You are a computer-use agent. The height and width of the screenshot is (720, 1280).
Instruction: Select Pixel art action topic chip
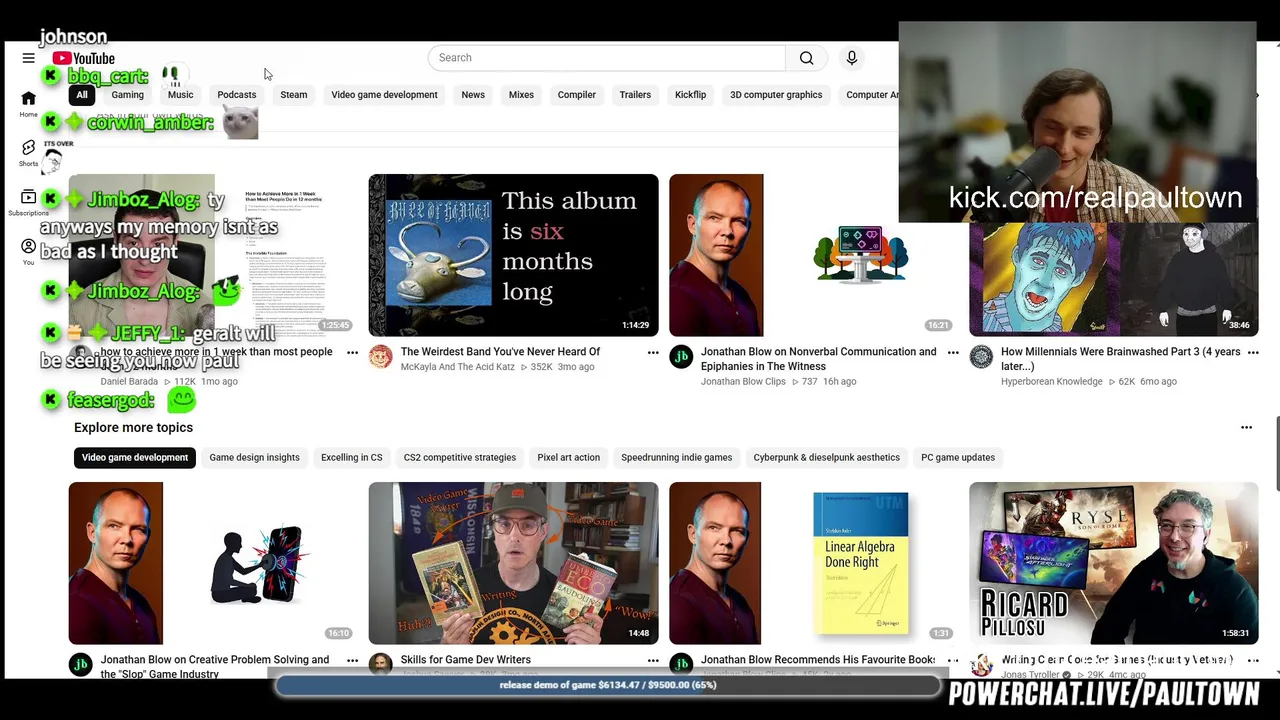[569, 458]
